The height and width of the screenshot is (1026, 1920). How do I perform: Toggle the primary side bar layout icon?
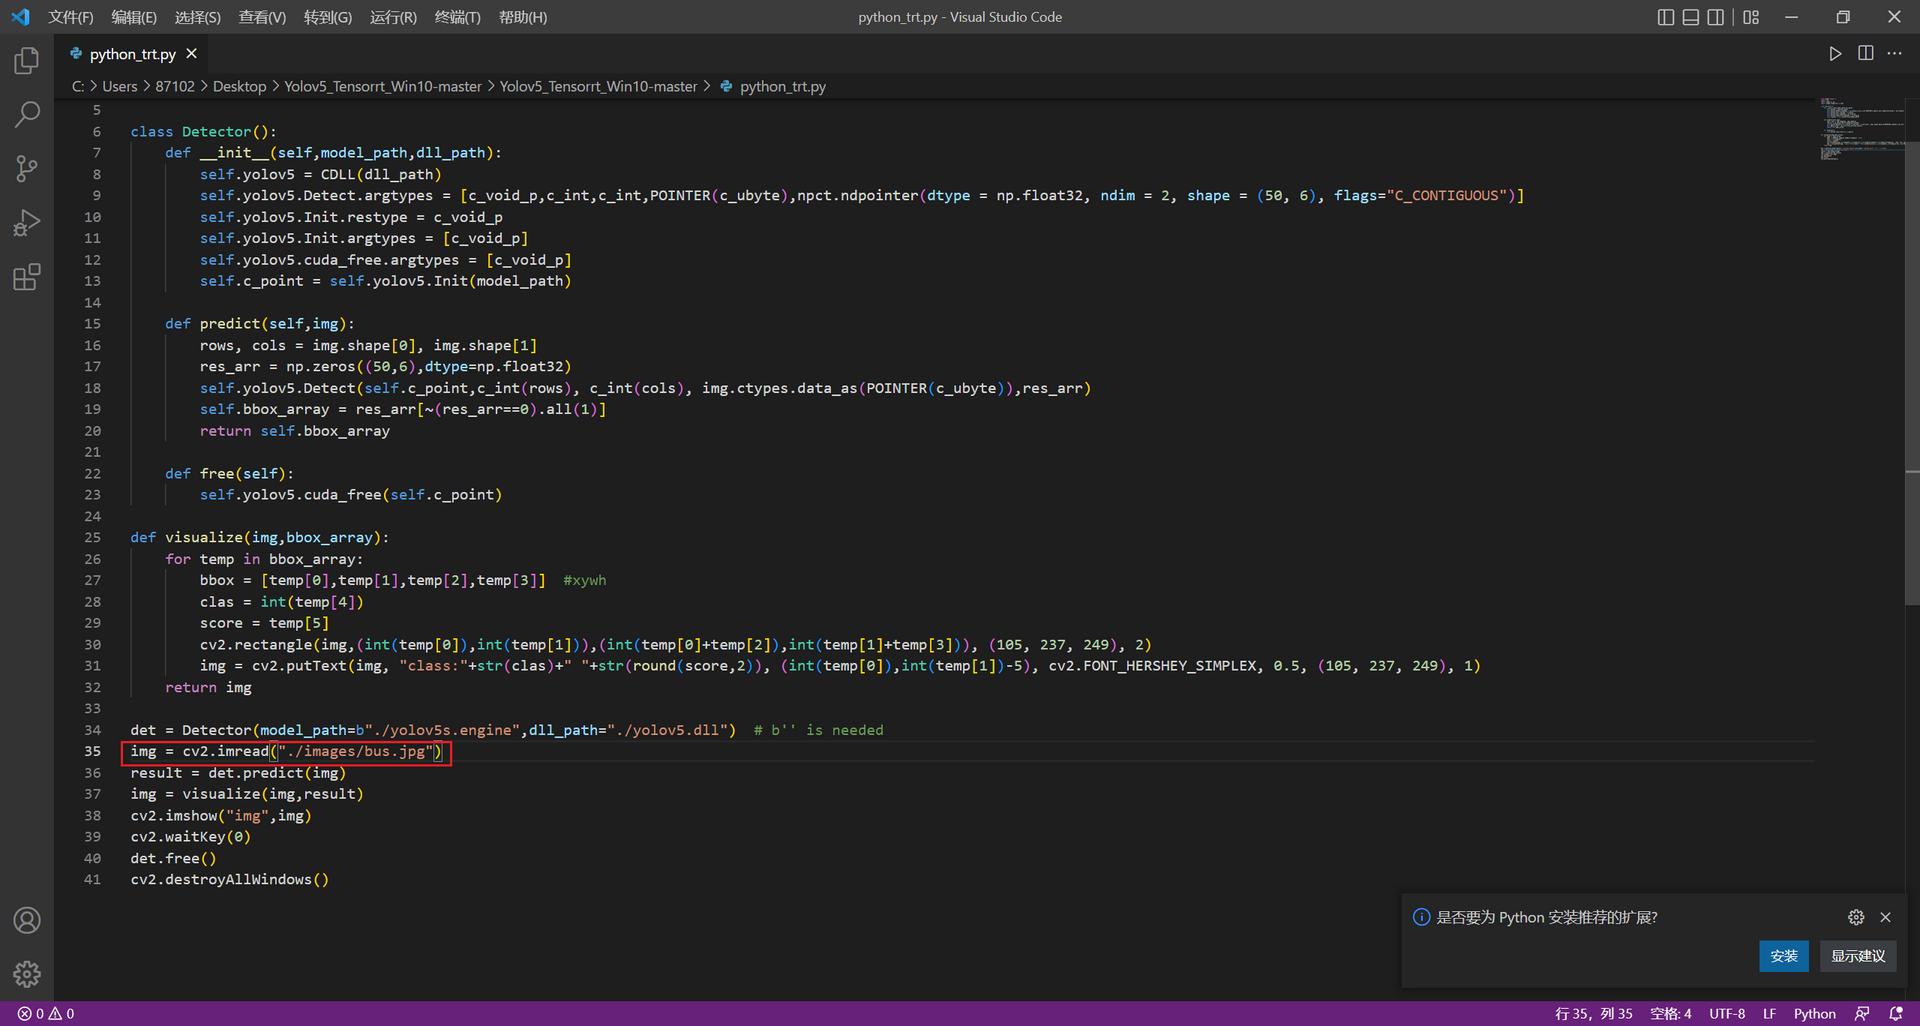[1665, 17]
